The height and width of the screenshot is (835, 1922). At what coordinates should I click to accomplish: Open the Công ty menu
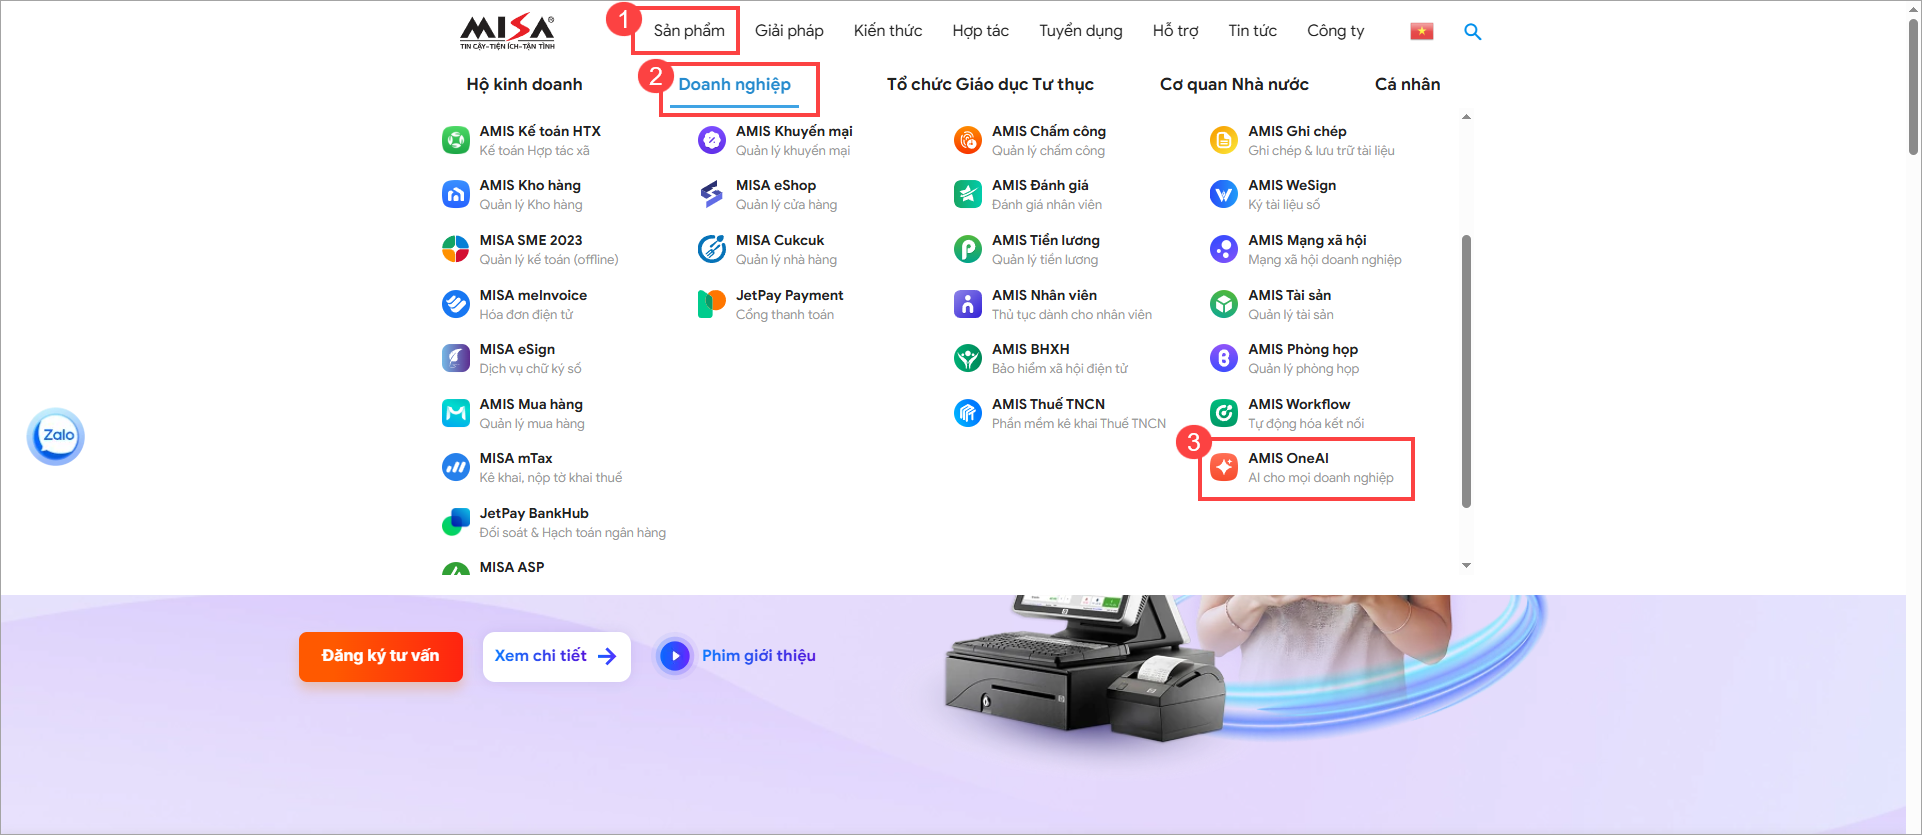[1335, 31]
